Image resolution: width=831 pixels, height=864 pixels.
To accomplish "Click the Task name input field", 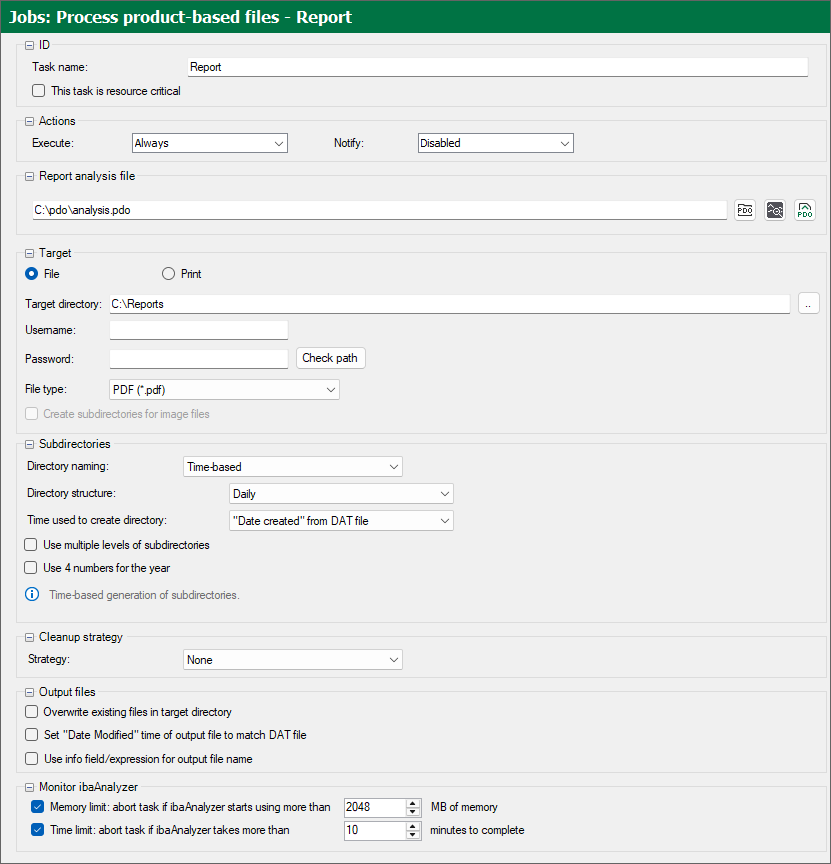I will [498, 67].
